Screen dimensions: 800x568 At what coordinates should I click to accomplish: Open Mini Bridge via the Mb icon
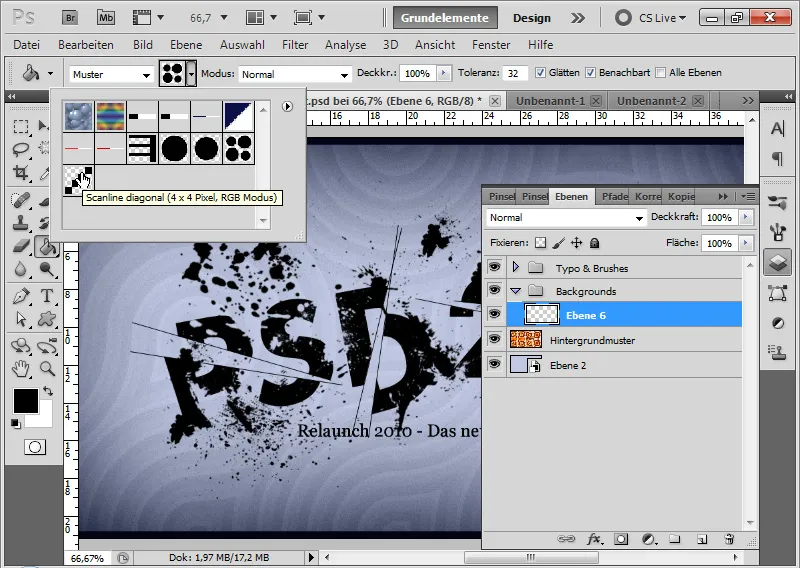point(106,18)
